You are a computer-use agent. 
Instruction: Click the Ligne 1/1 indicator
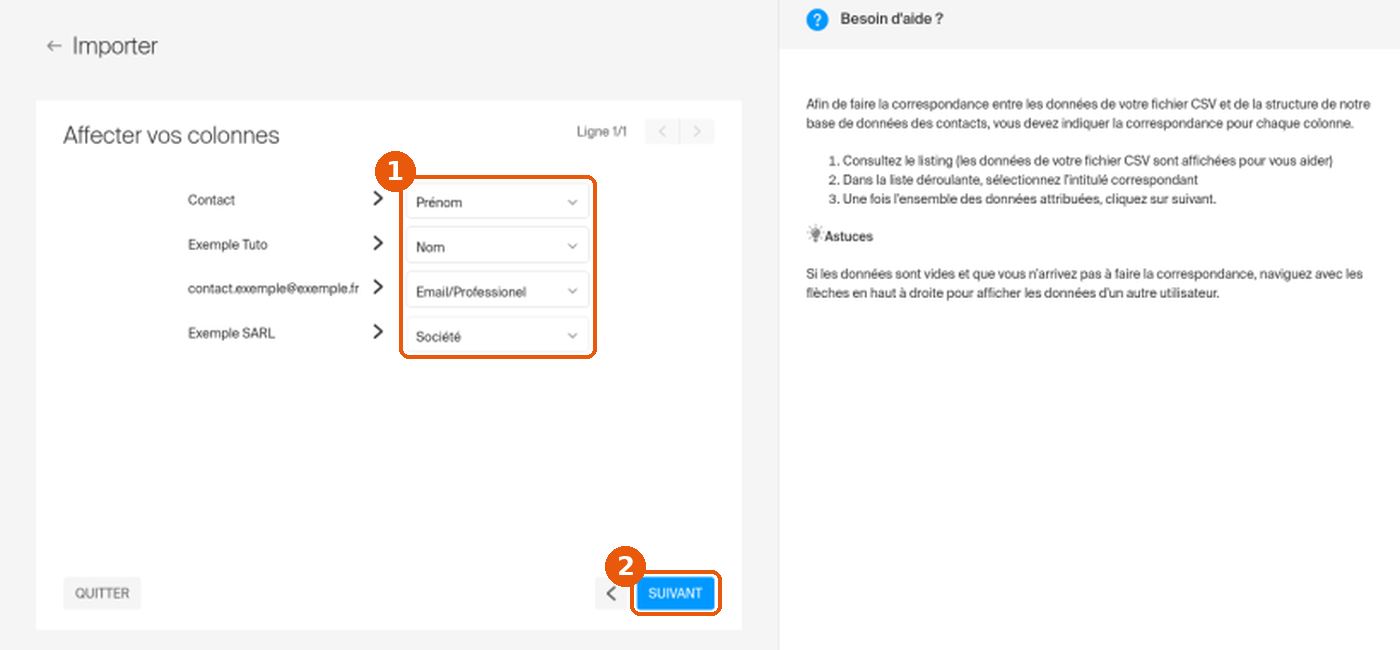(x=602, y=132)
